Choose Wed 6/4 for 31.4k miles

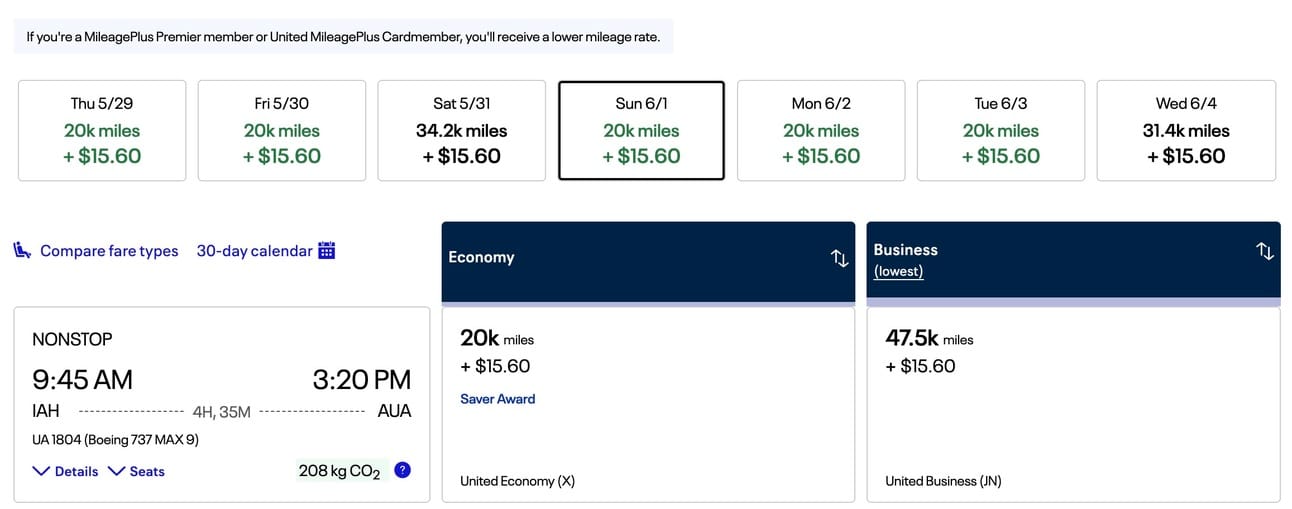coord(1186,131)
